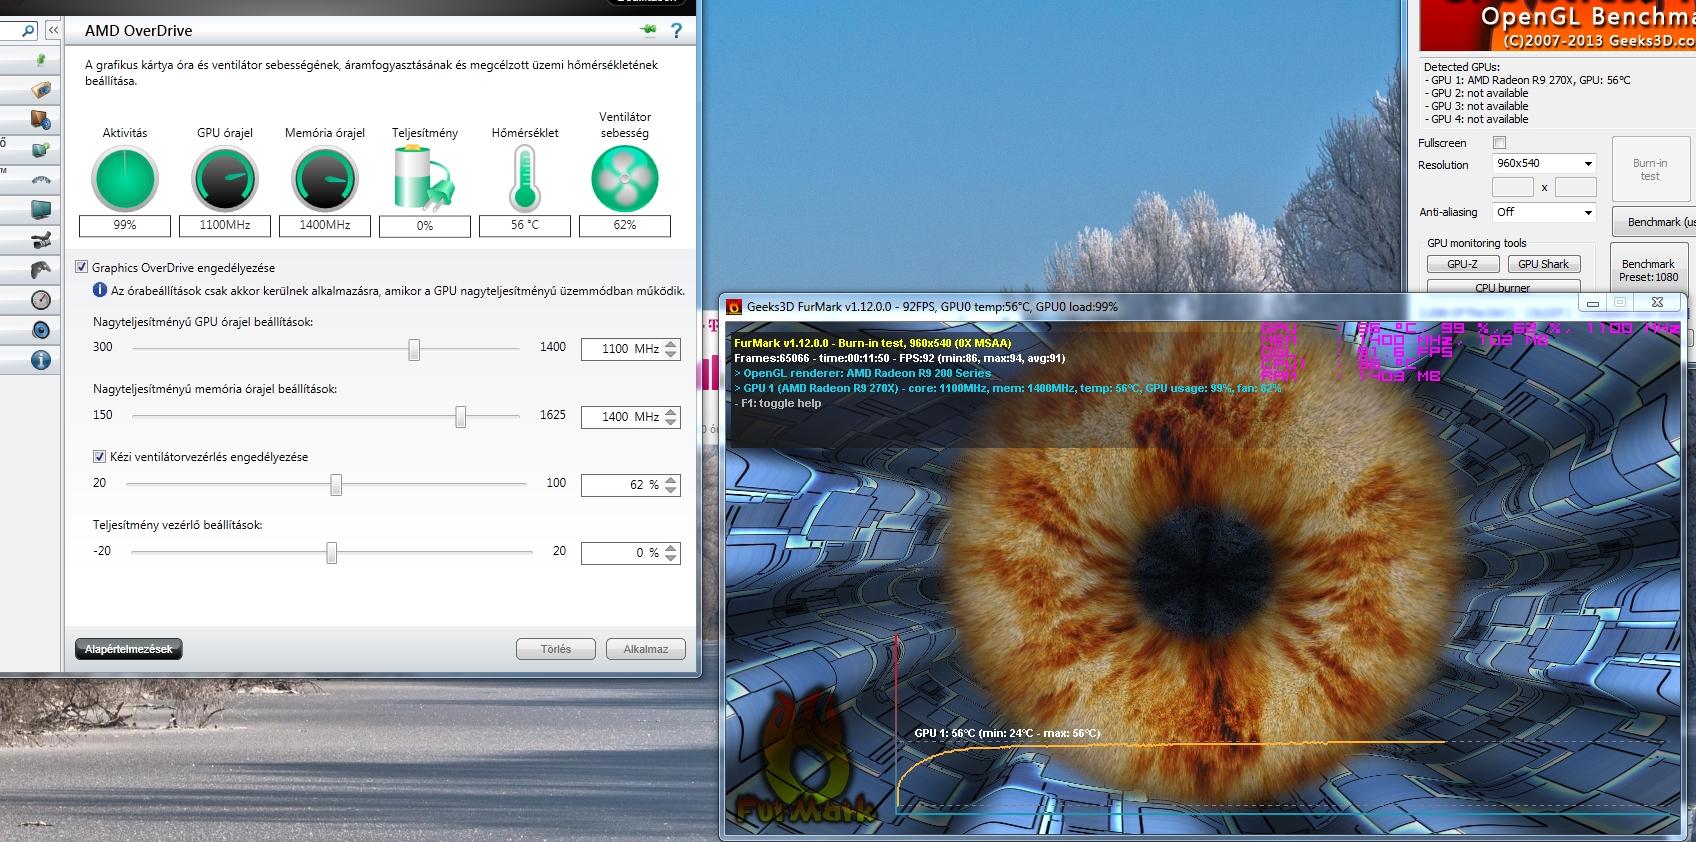The height and width of the screenshot is (842, 1696).
Task: Open desktop management sidebar icon
Action: pos(40,120)
